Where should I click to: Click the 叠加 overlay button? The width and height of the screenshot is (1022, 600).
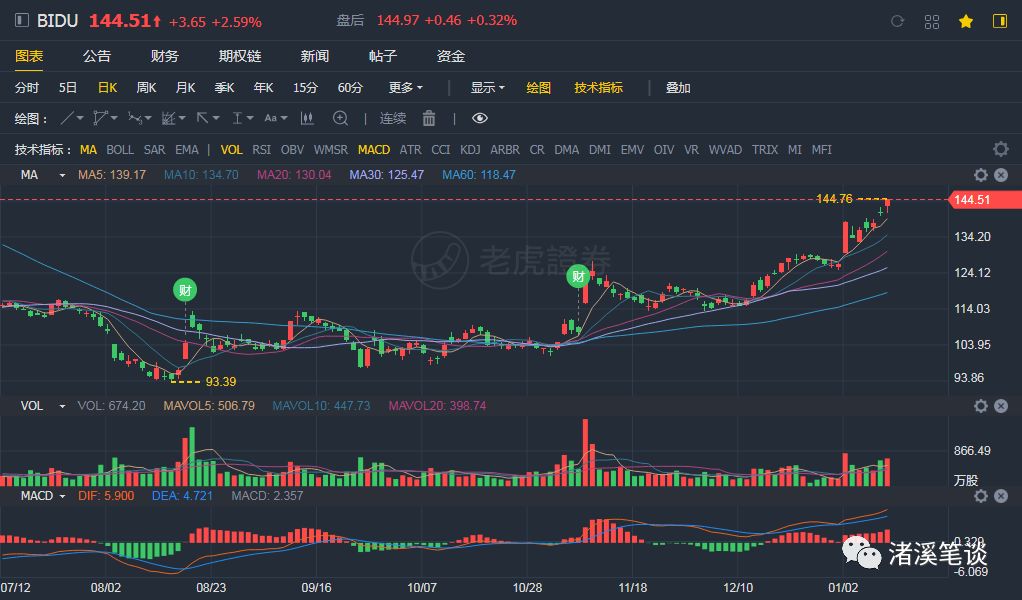(678, 87)
